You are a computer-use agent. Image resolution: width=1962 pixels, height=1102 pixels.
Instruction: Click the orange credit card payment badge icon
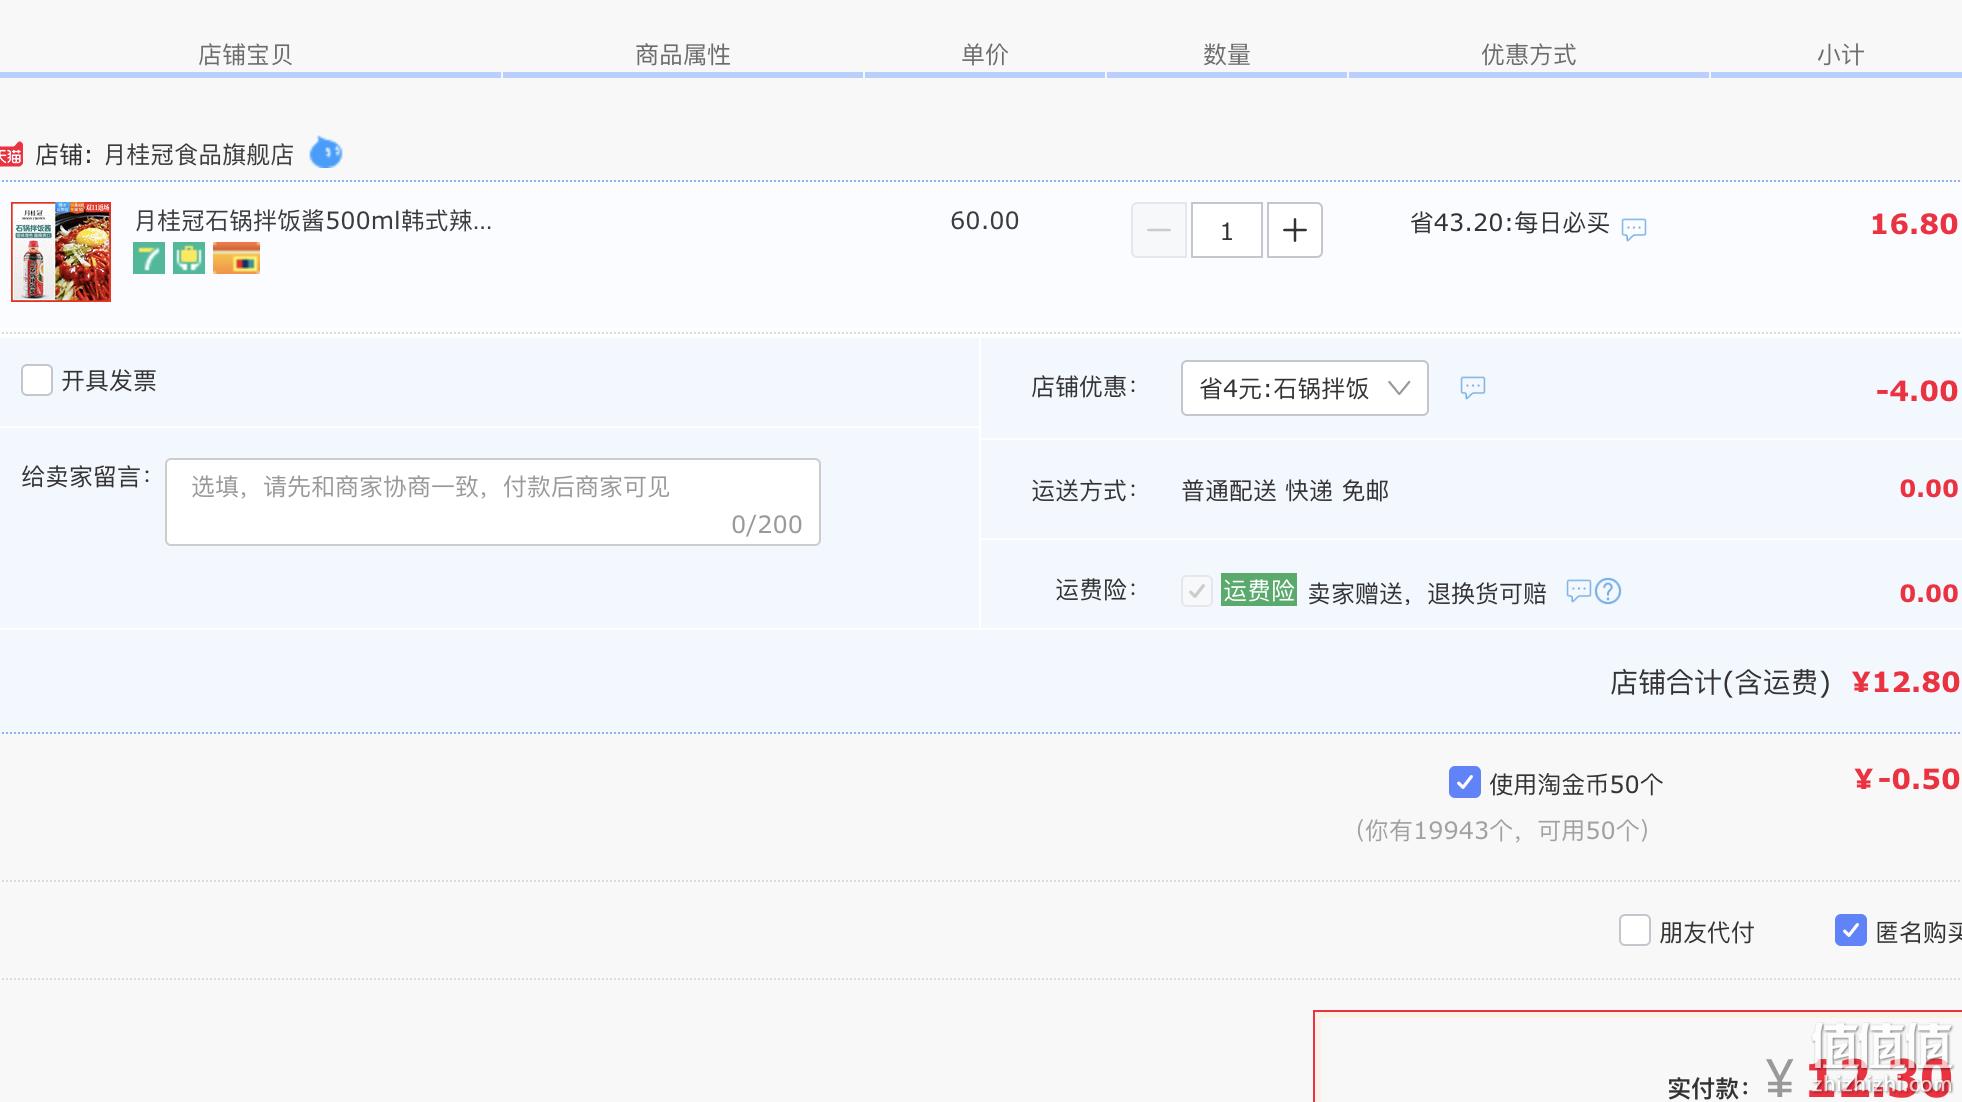(237, 259)
